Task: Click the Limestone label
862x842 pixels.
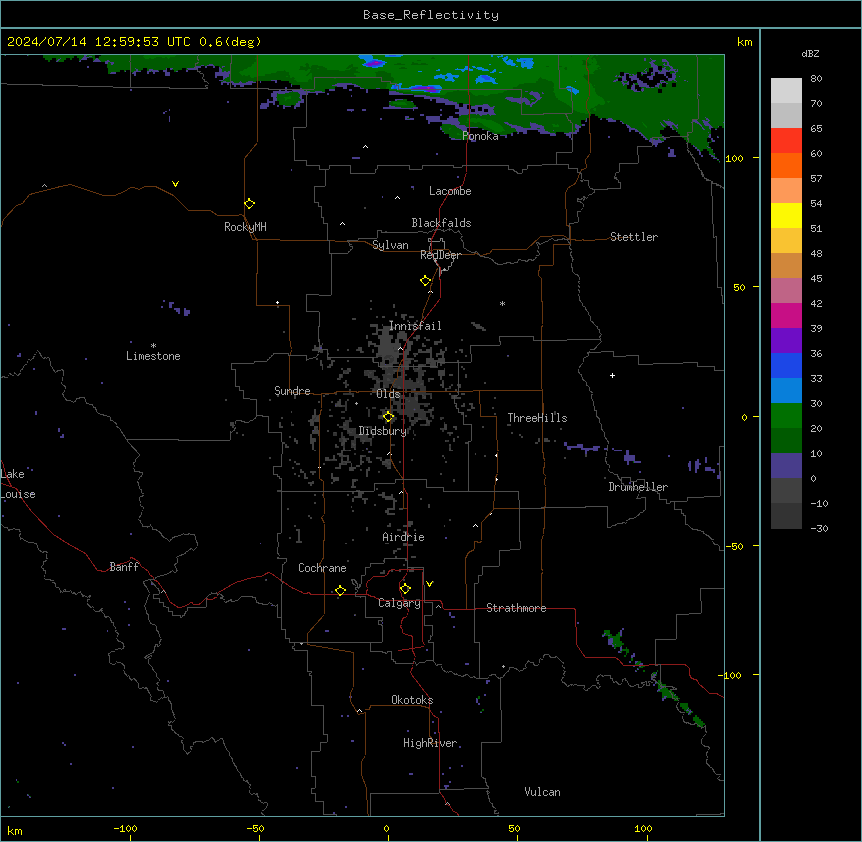Action: click(x=153, y=356)
